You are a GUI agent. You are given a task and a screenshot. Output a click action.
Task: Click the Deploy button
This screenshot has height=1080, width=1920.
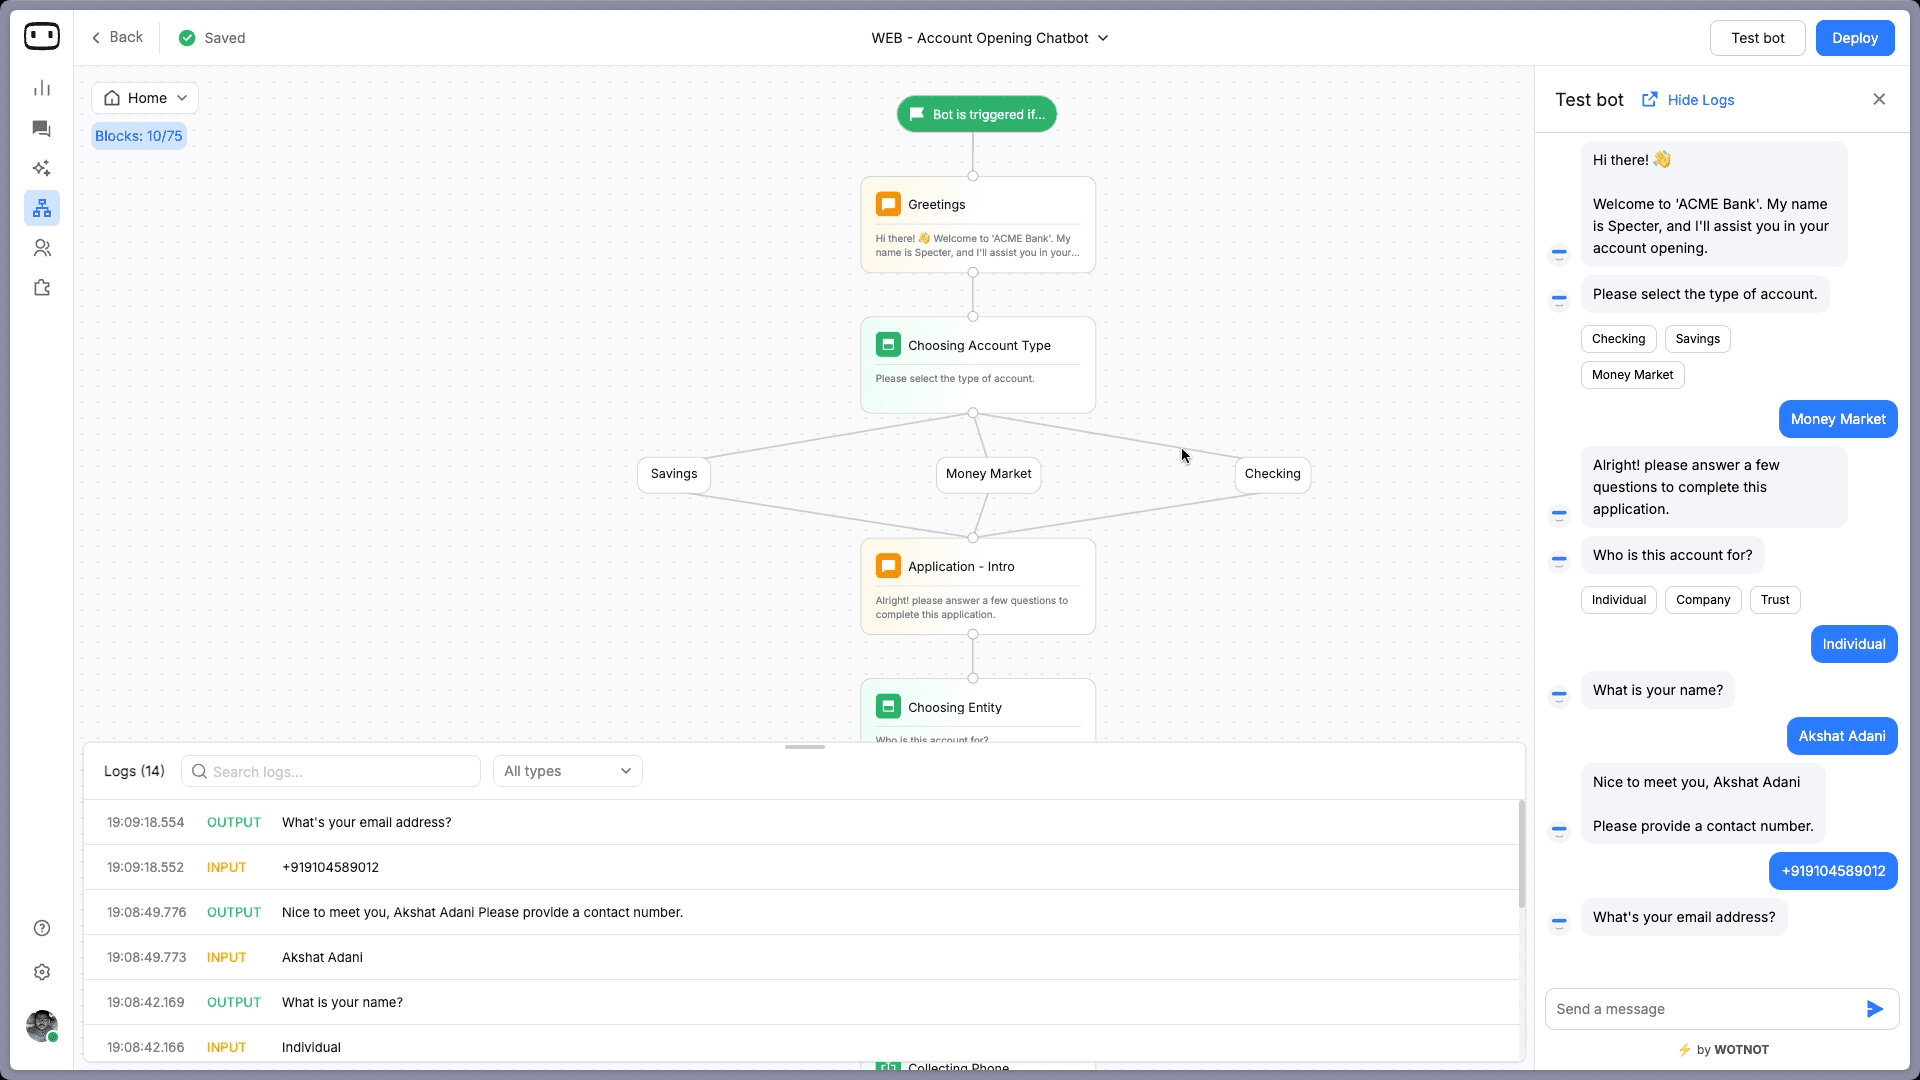1854,38
